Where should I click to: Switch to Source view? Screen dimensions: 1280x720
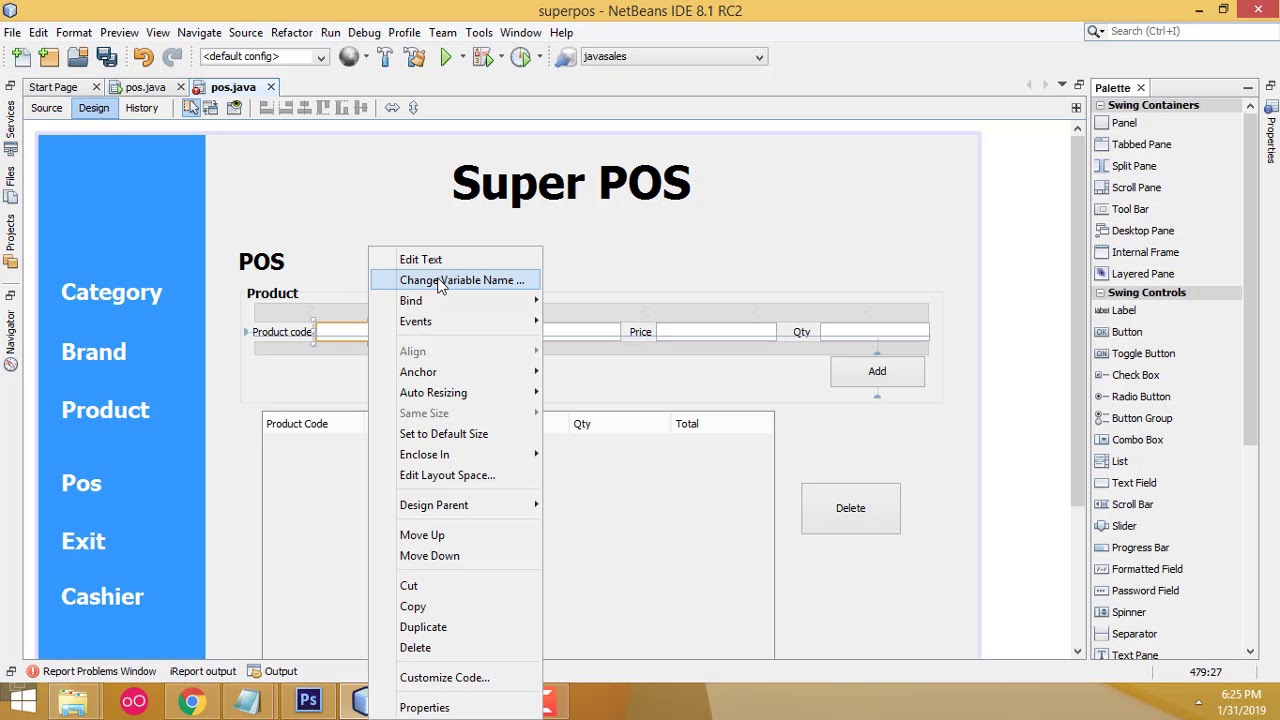click(x=46, y=108)
